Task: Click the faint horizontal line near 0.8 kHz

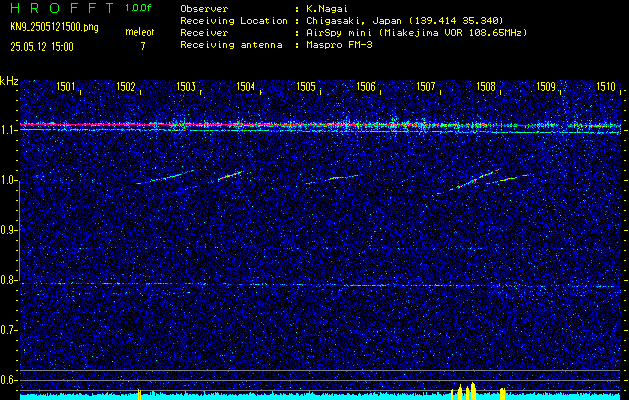Action: pos(320,285)
